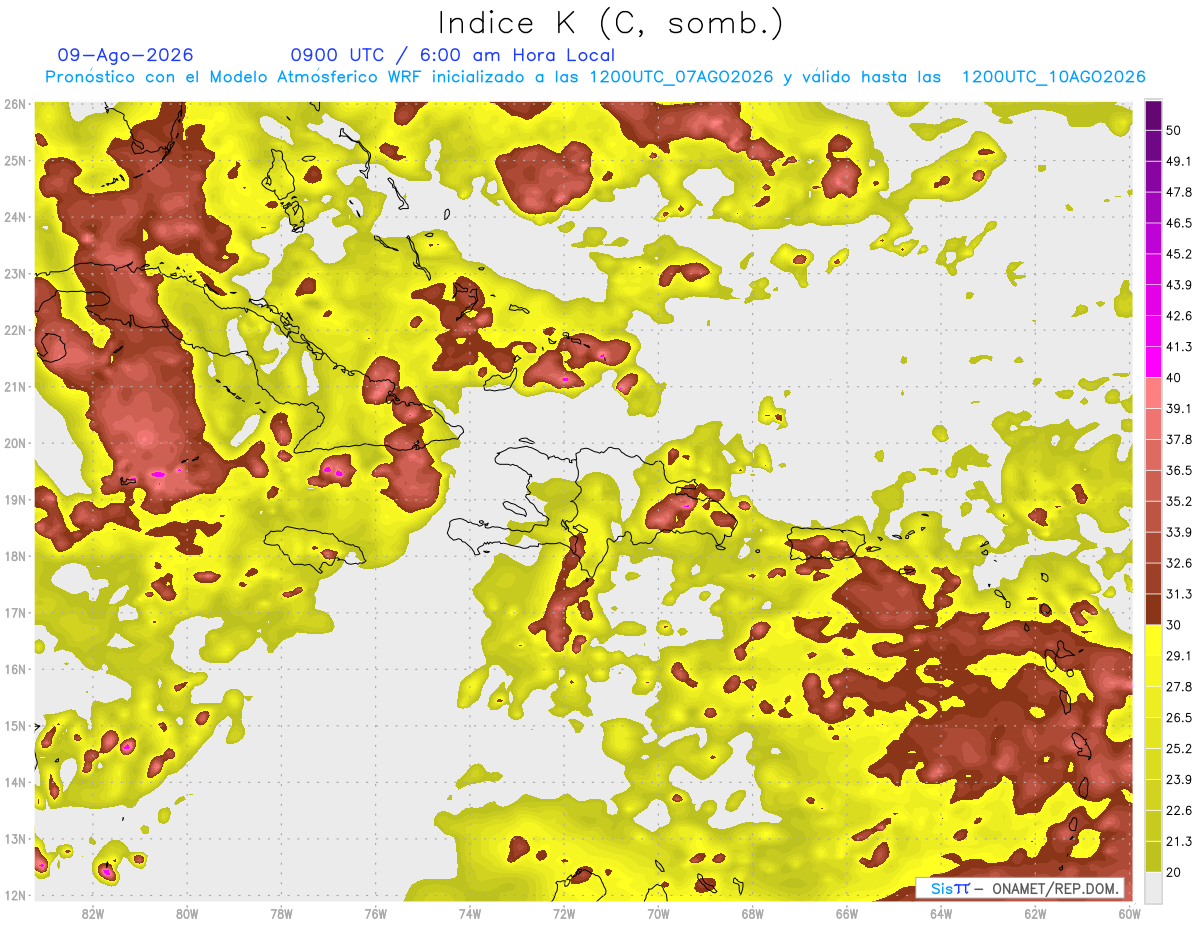This screenshot has width=1200, height=927.
Task: Click the color bar label '39.1'
Action: (1178, 408)
